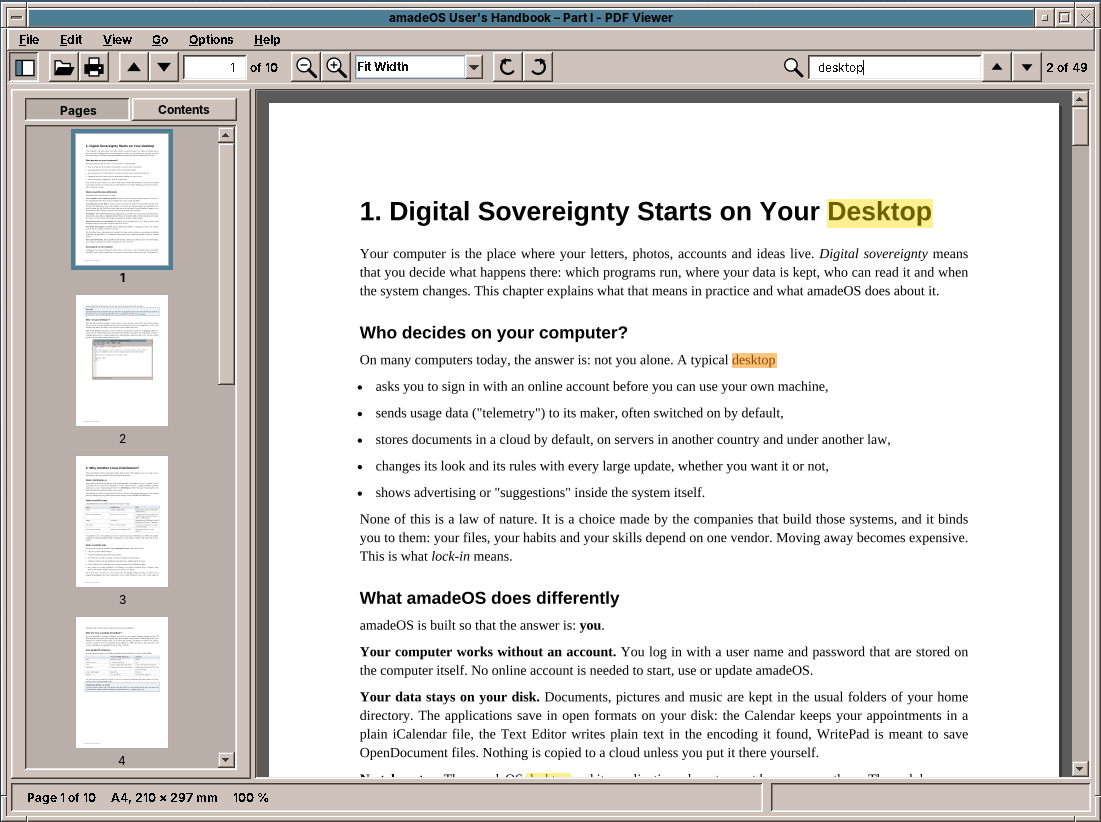
Task: Click the search magnifier icon
Action: pos(793,67)
